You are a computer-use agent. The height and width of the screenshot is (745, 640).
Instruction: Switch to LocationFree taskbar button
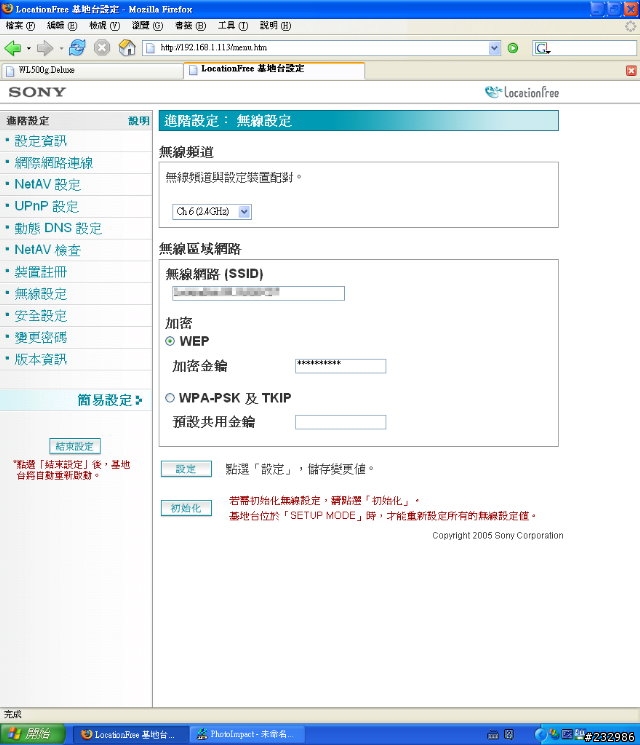(x=131, y=735)
